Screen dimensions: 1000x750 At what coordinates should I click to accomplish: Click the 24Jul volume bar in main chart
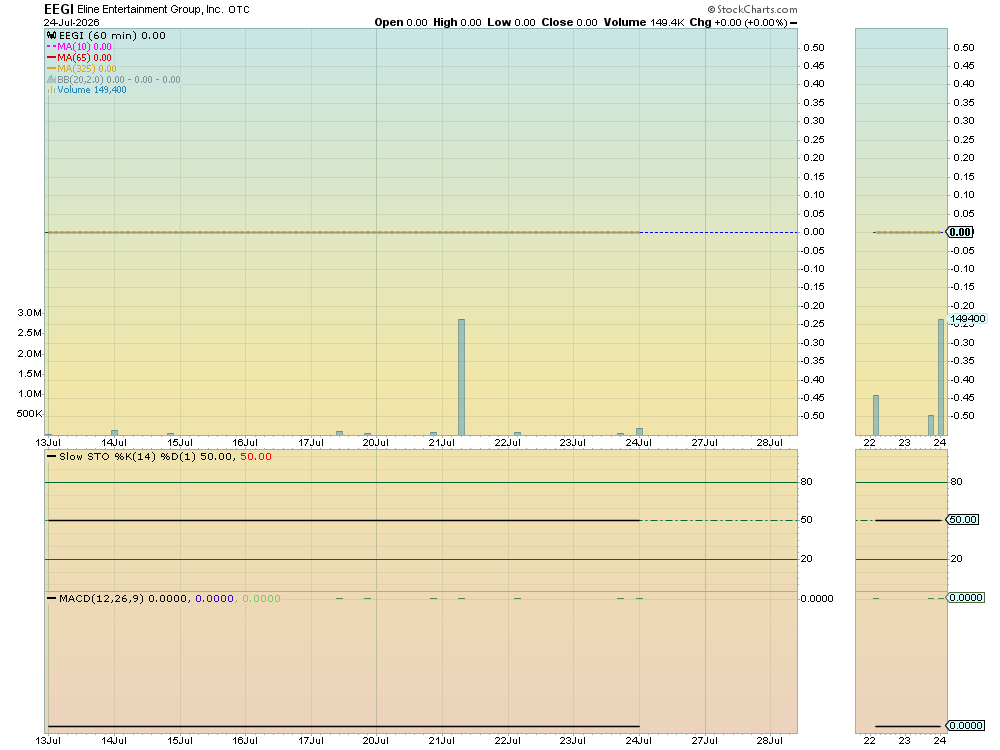click(x=640, y=432)
